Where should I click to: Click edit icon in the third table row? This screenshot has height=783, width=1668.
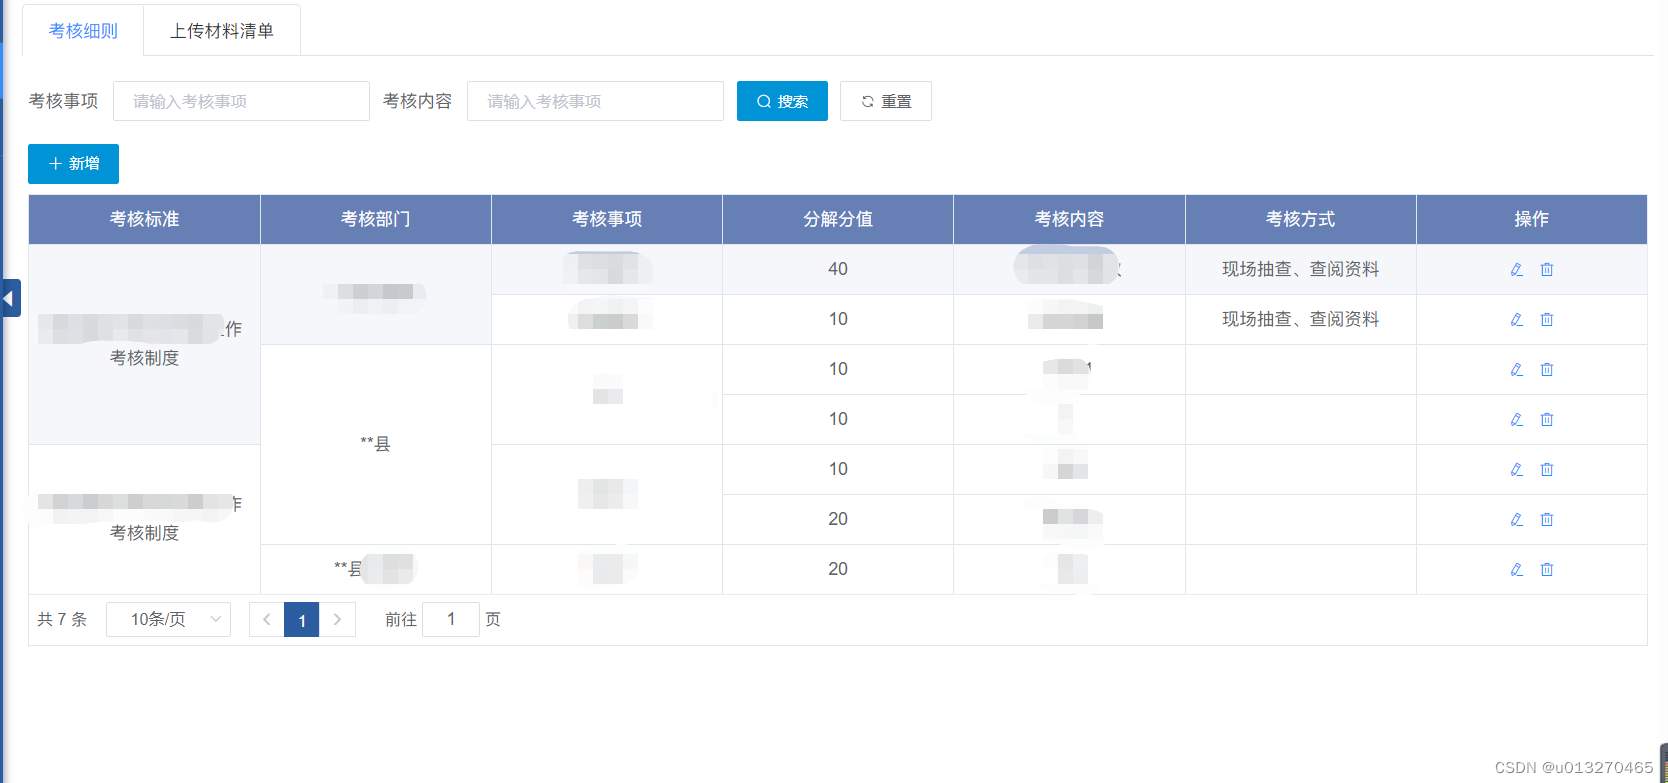(1516, 369)
